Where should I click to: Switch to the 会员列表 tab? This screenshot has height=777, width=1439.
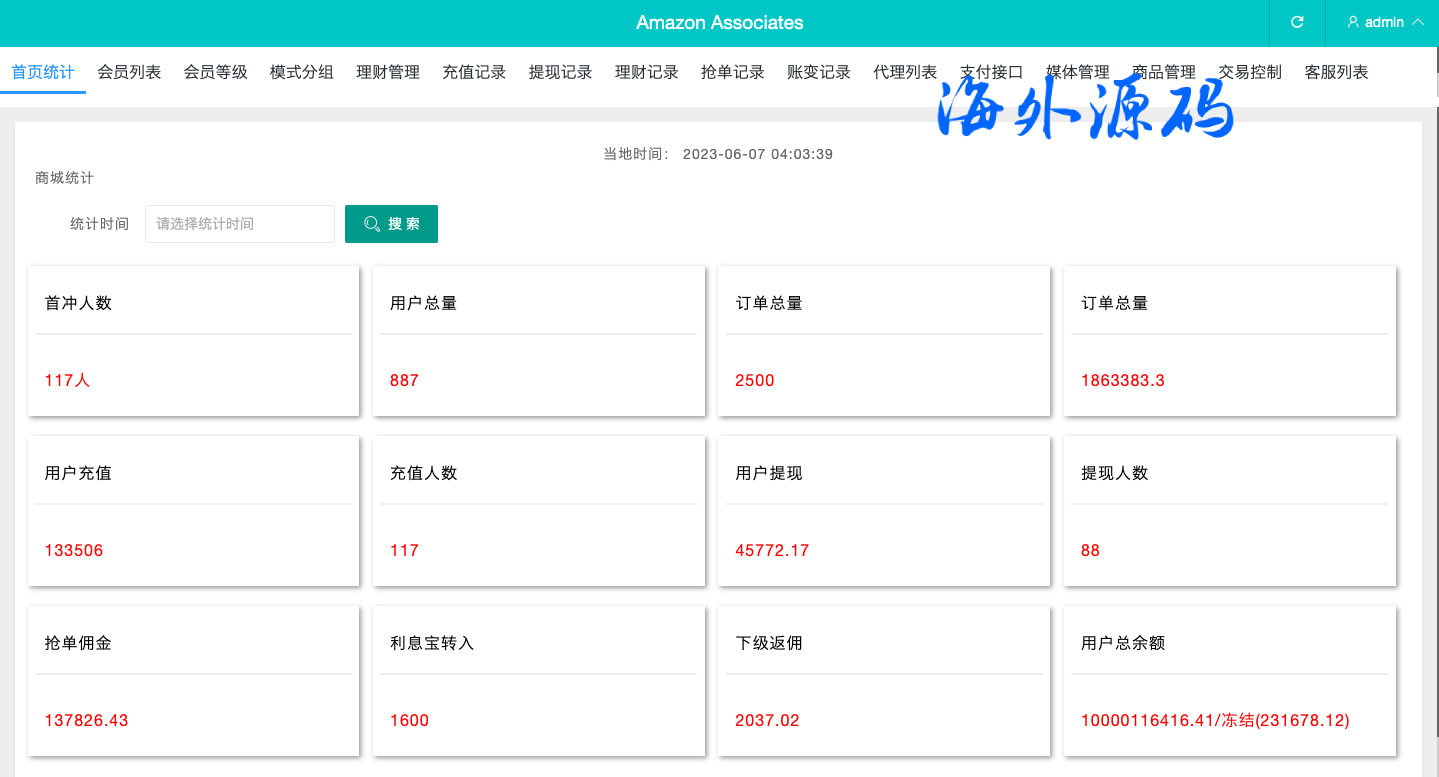coord(129,72)
